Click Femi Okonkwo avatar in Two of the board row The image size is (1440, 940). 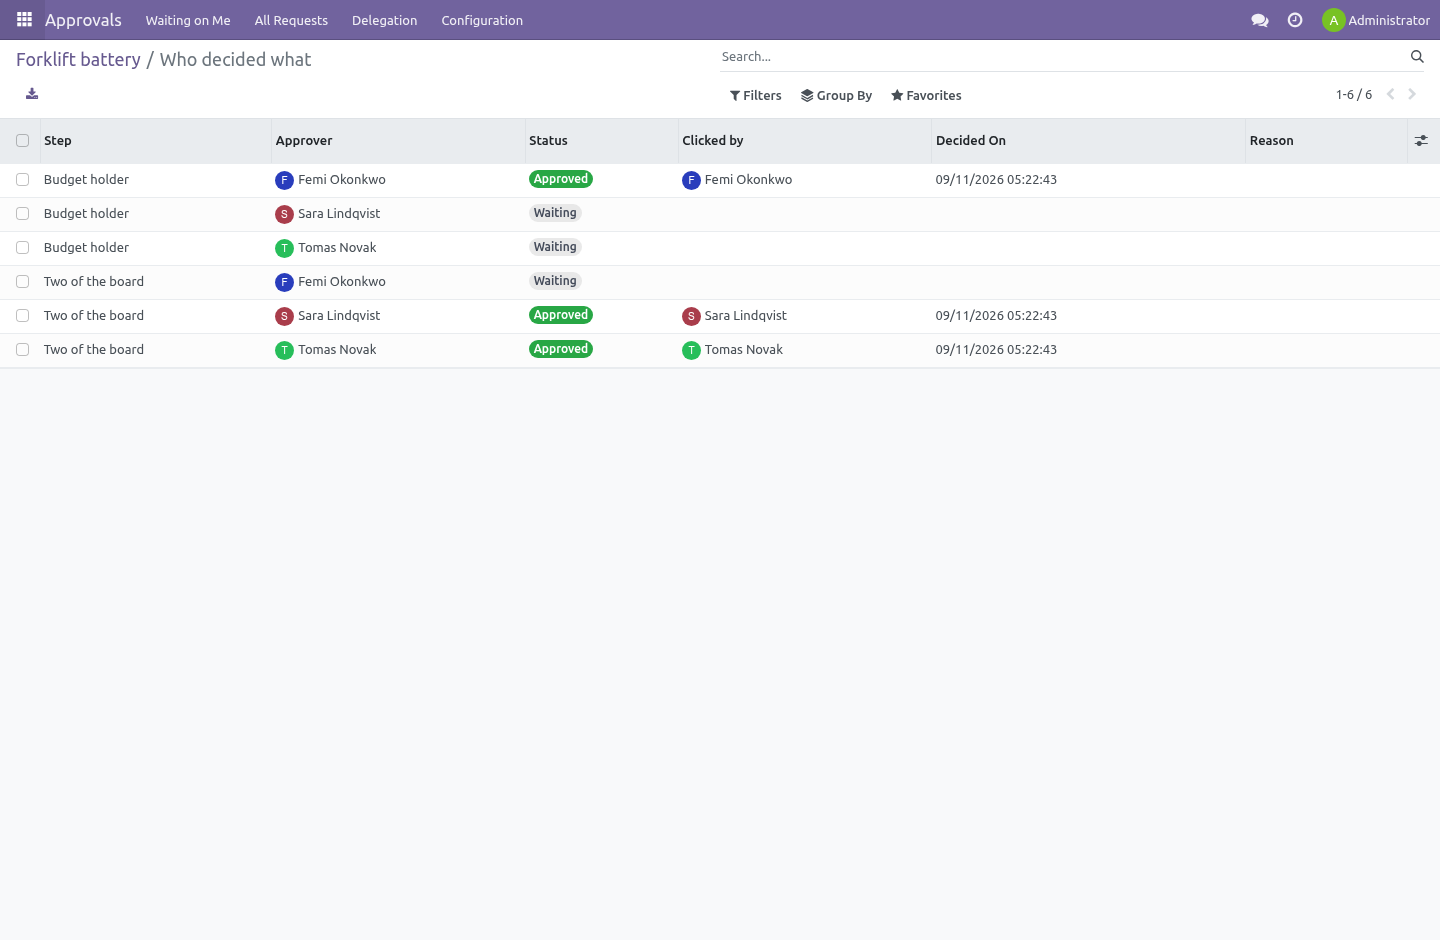tap(285, 282)
